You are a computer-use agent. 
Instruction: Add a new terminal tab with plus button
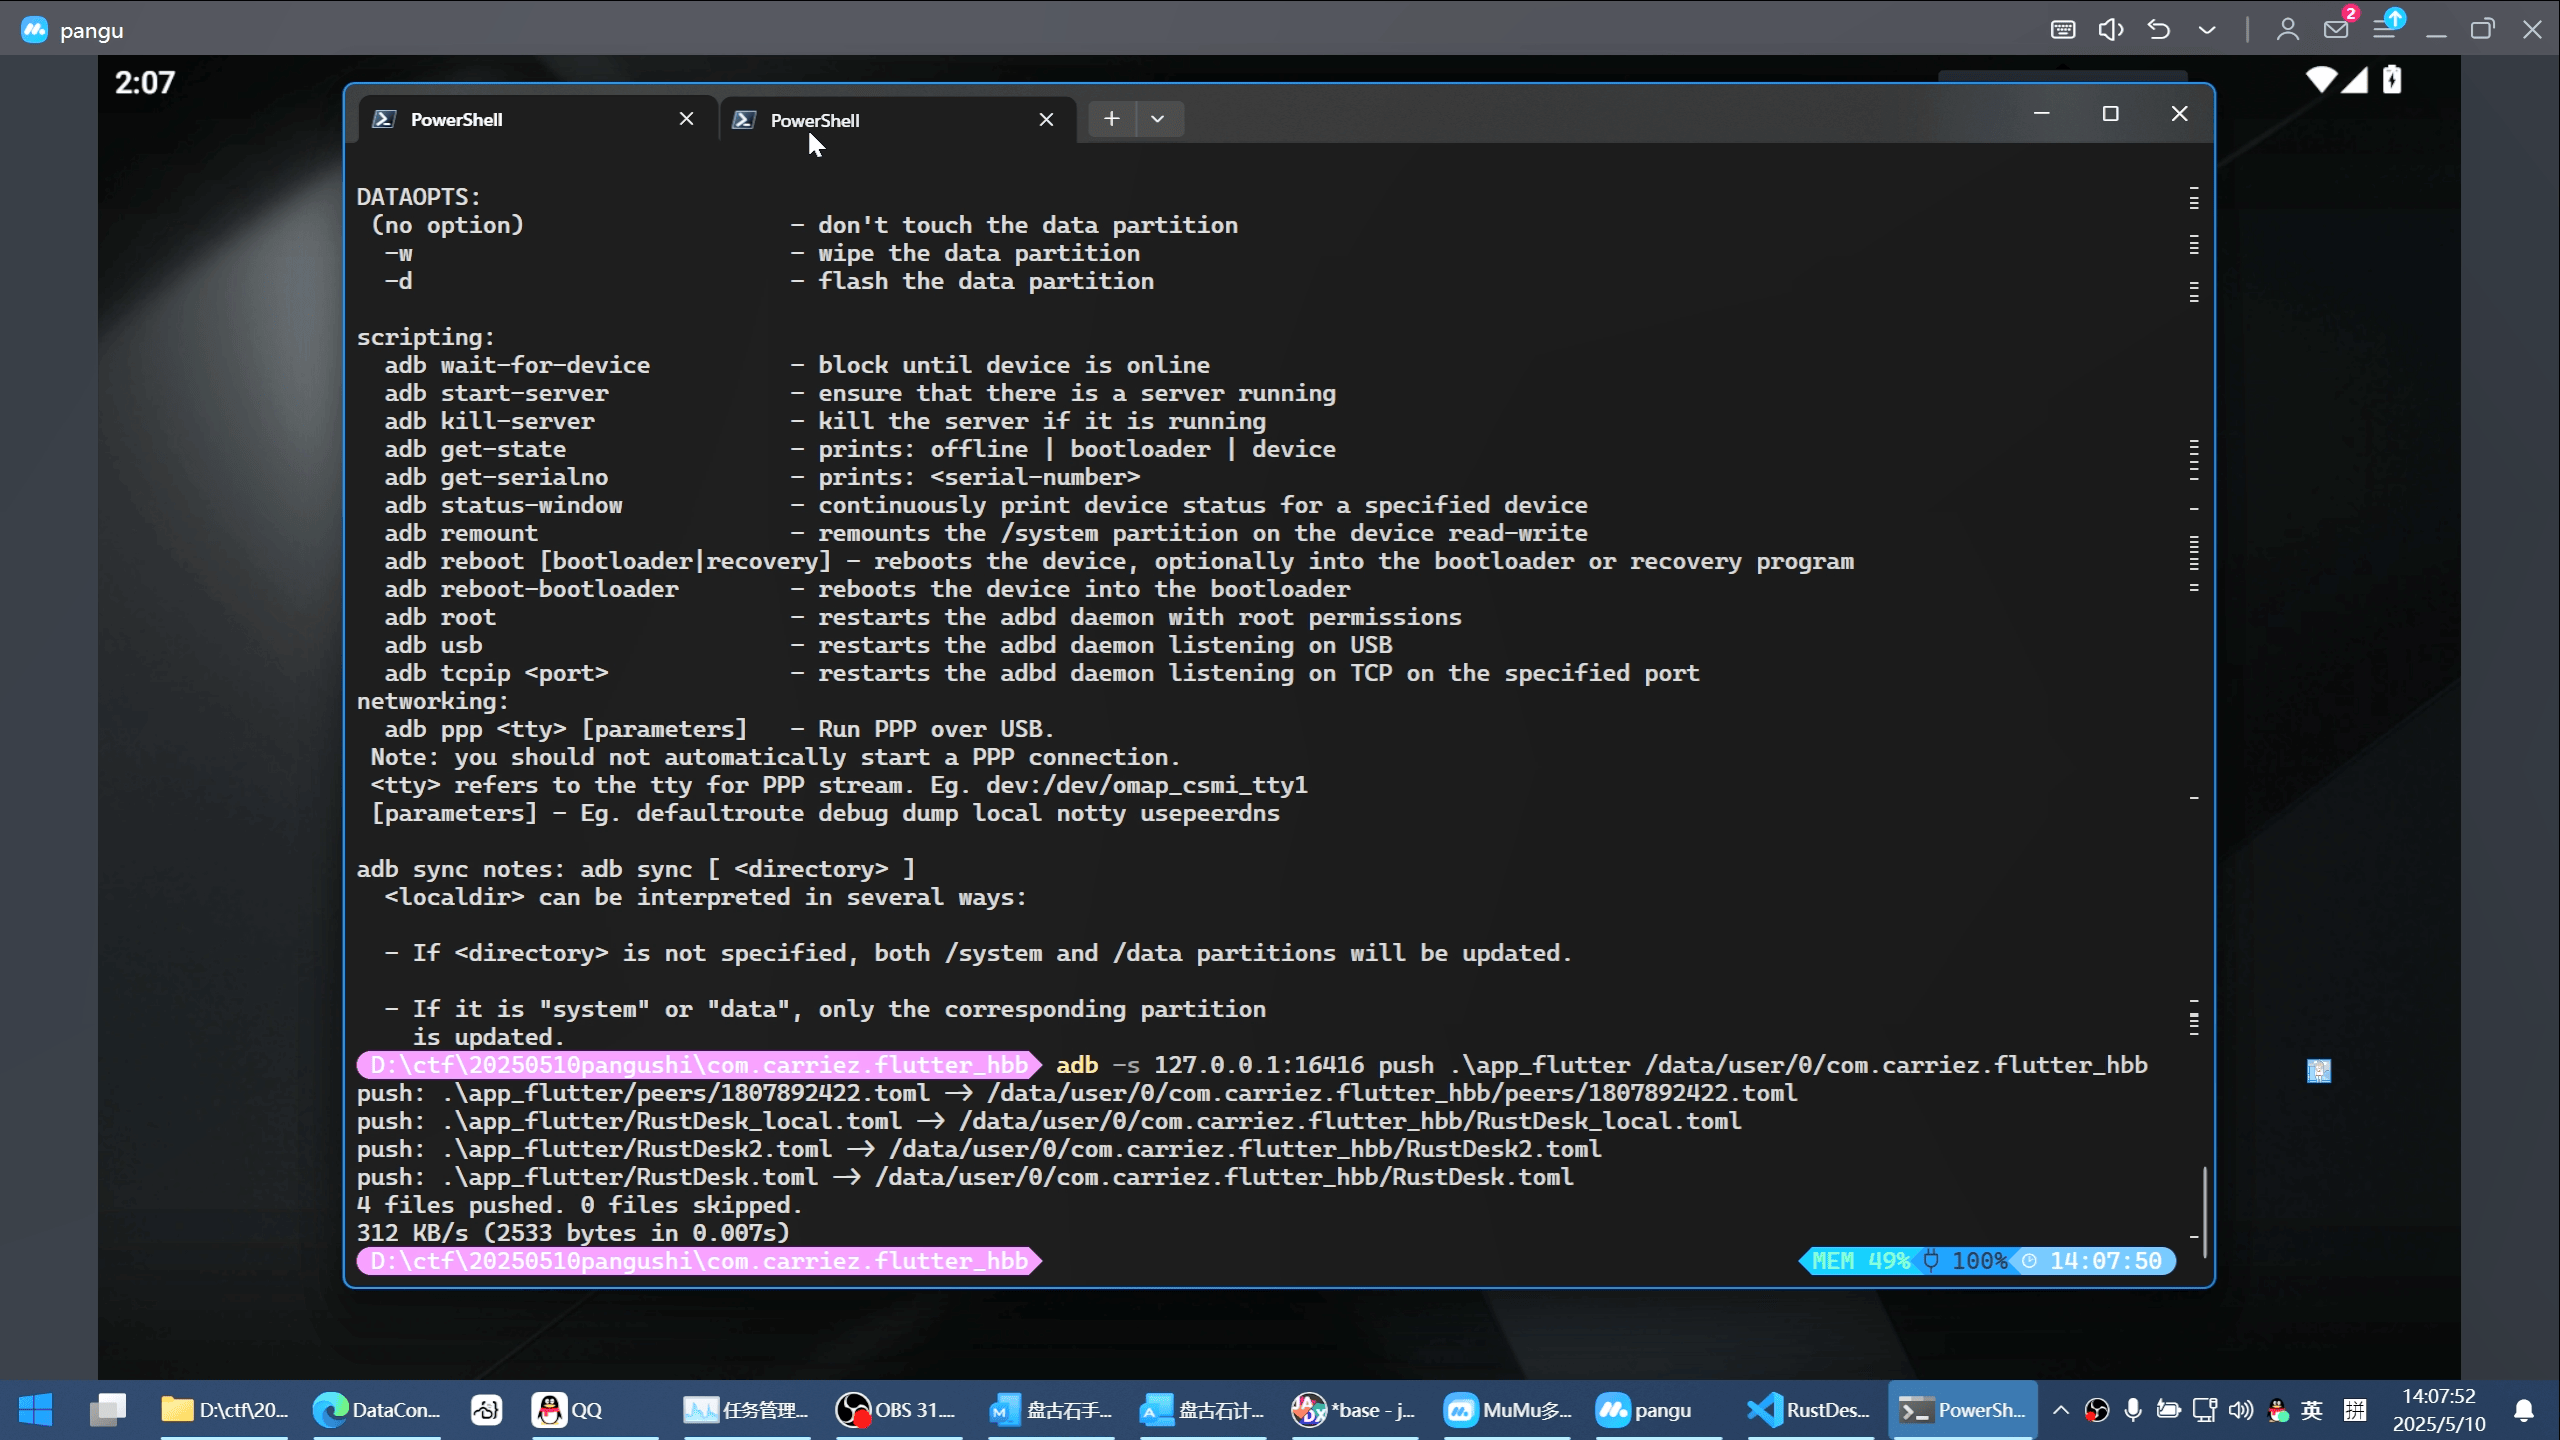pyautogui.click(x=1111, y=119)
